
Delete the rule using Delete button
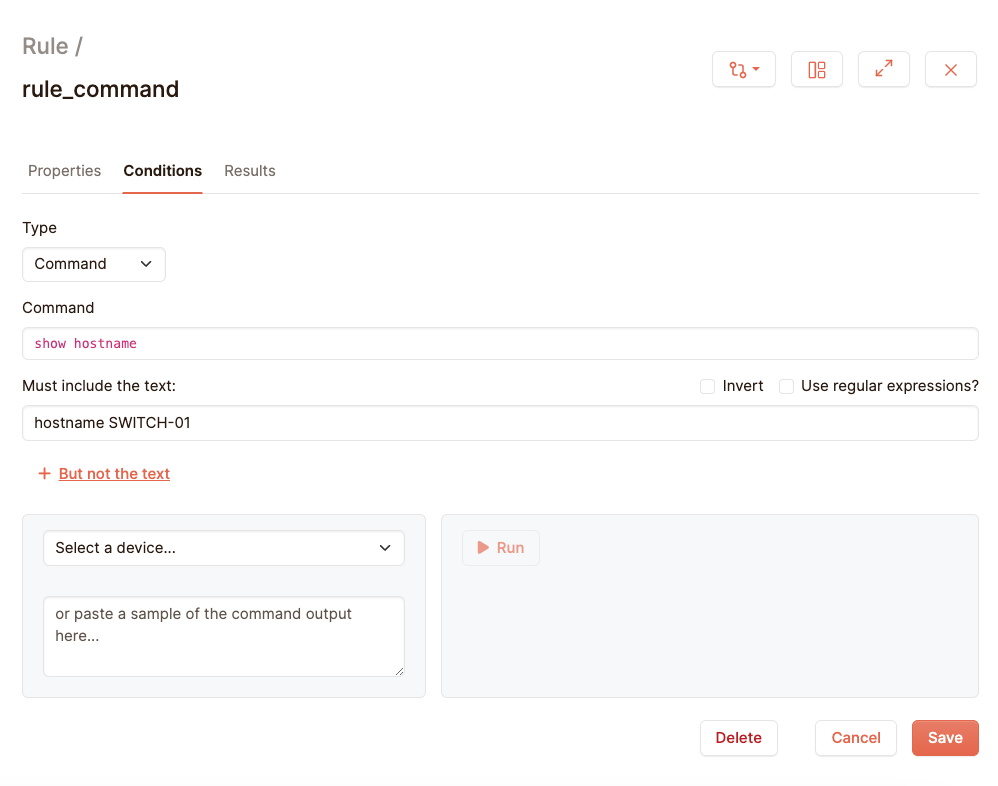739,738
